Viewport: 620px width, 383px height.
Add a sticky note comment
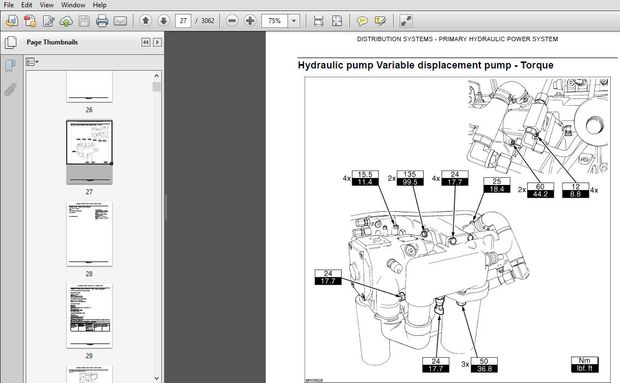(362, 21)
